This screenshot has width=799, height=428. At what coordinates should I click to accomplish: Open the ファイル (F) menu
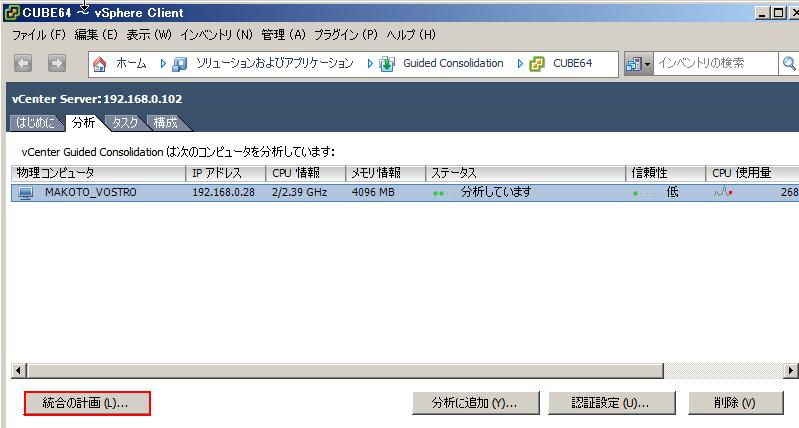pos(39,35)
